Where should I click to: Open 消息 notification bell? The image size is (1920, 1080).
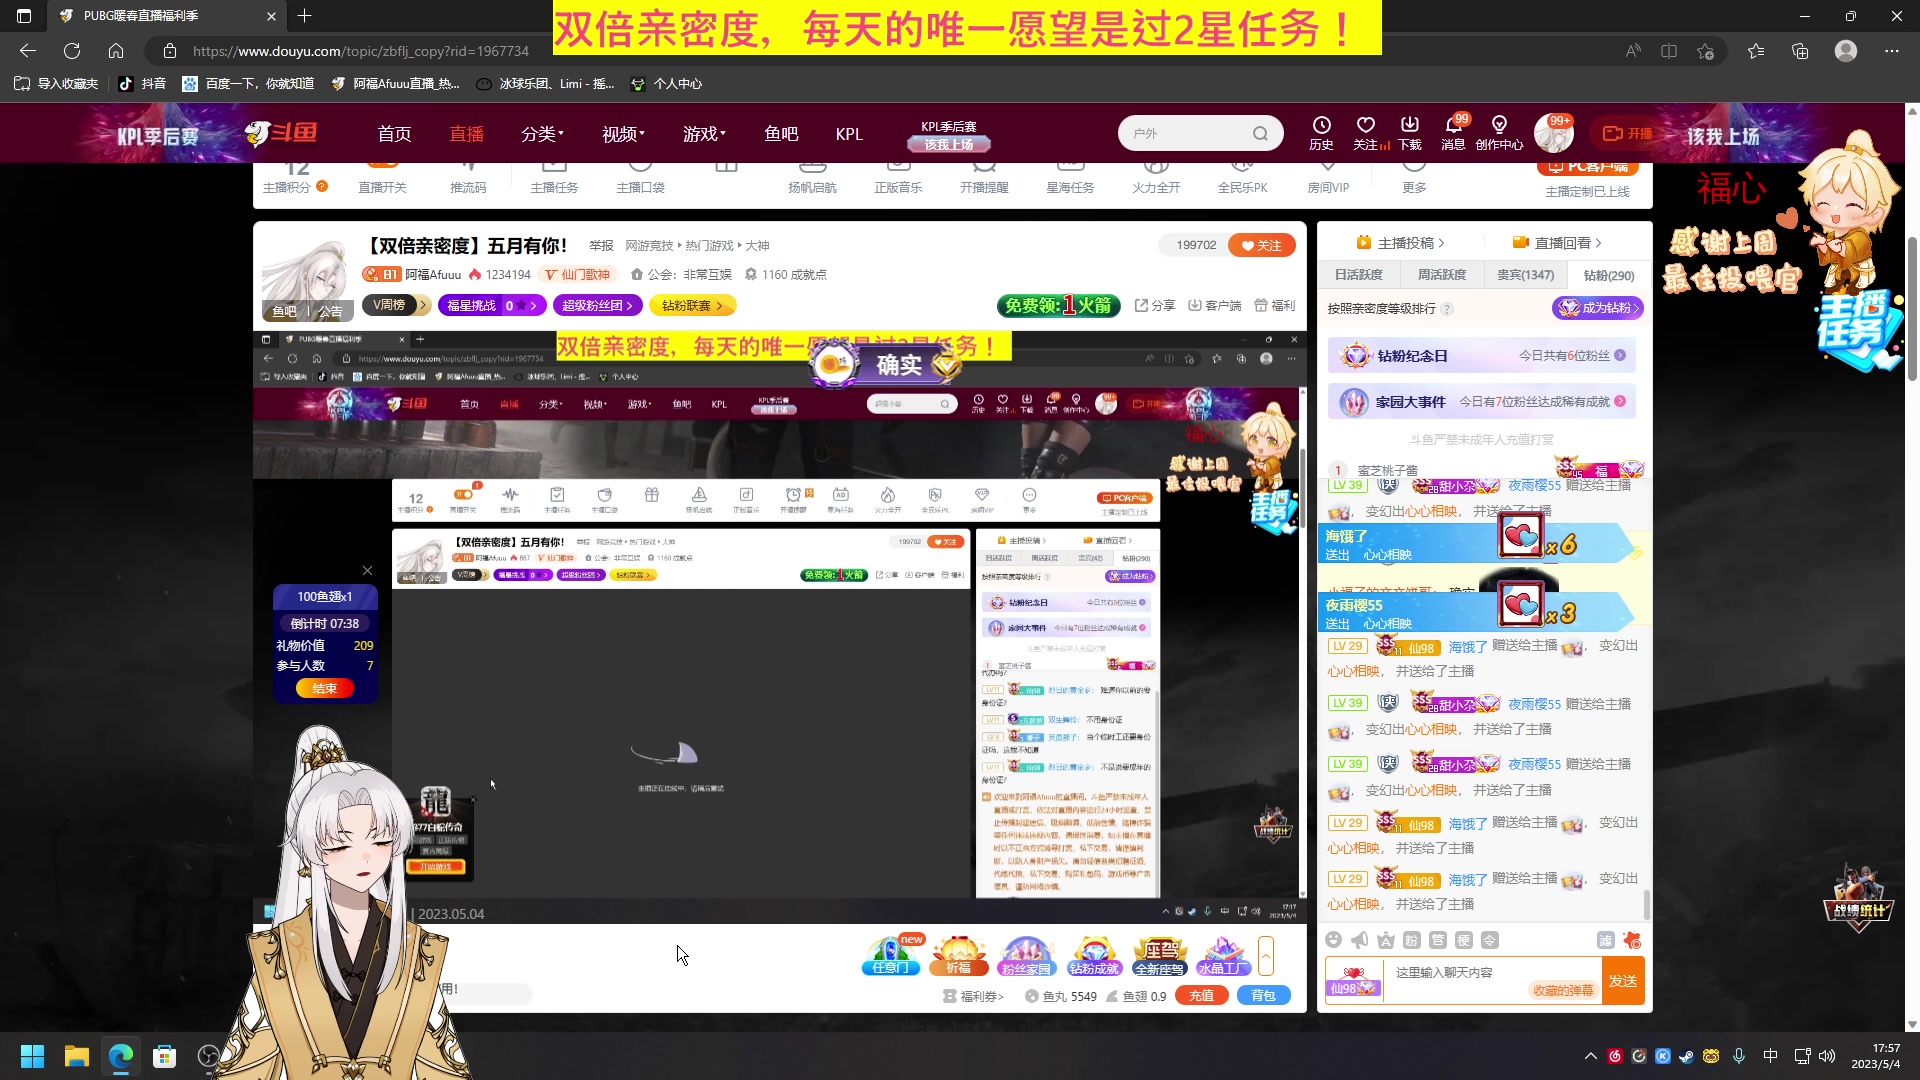click(1453, 132)
